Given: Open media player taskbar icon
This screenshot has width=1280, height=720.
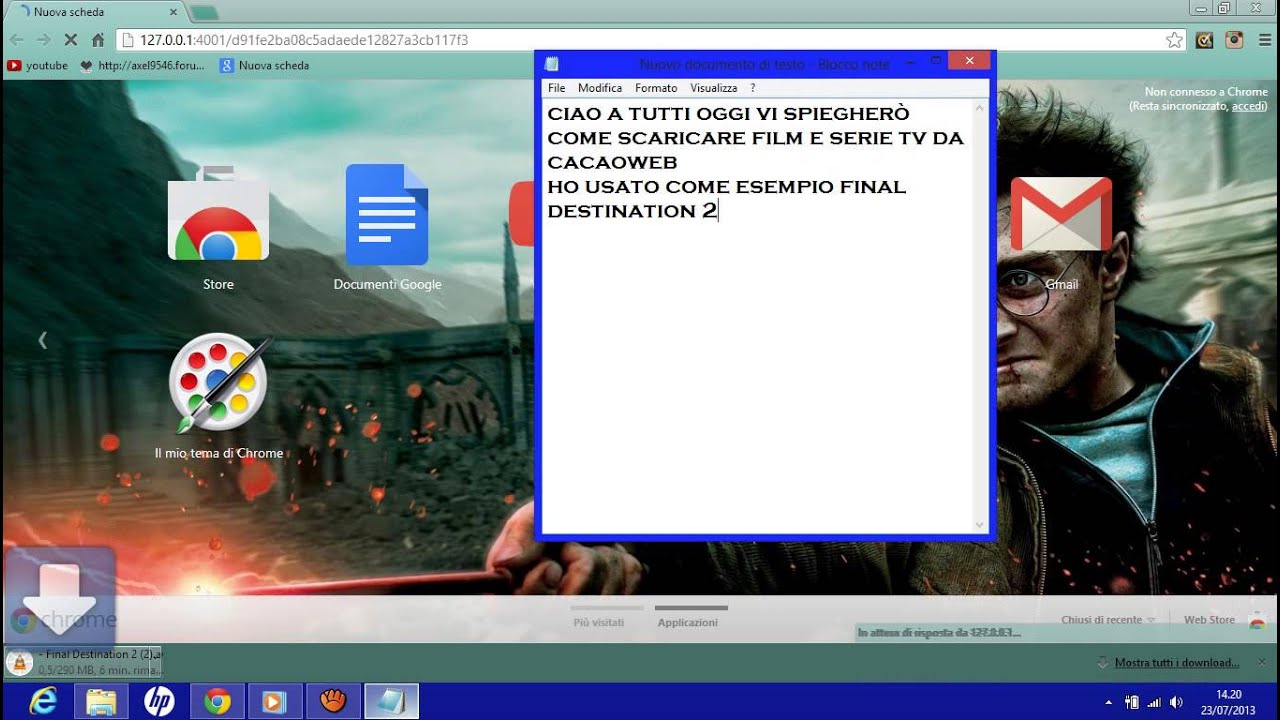Looking at the screenshot, I should [275, 701].
